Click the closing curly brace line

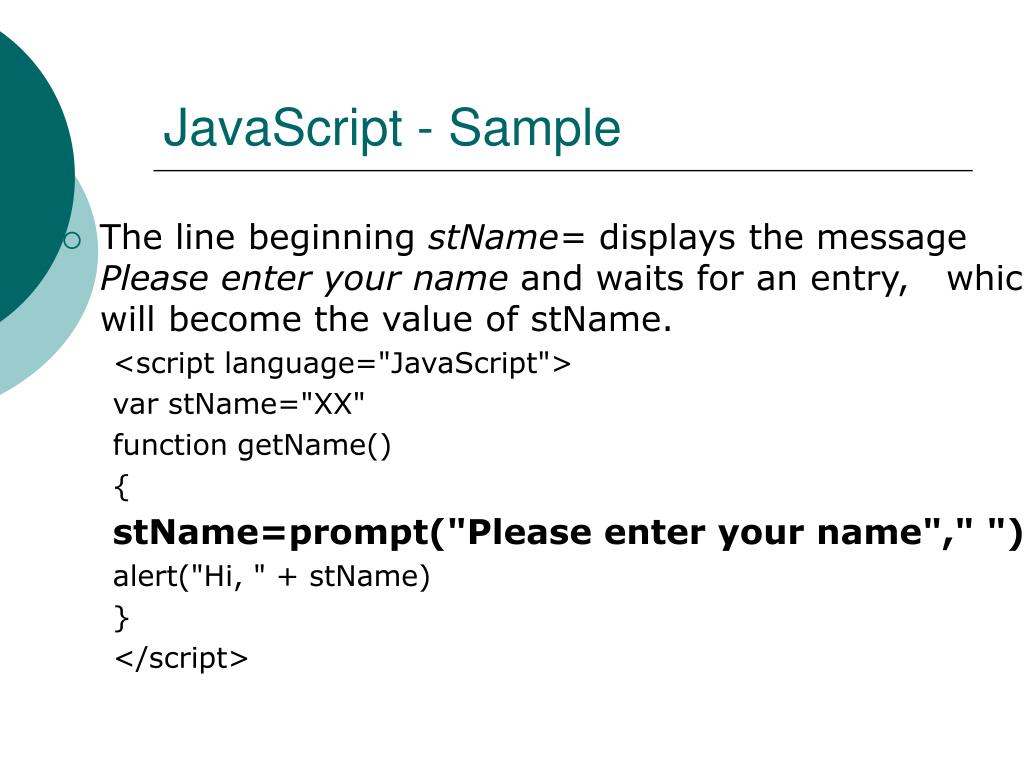(x=121, y=618)
